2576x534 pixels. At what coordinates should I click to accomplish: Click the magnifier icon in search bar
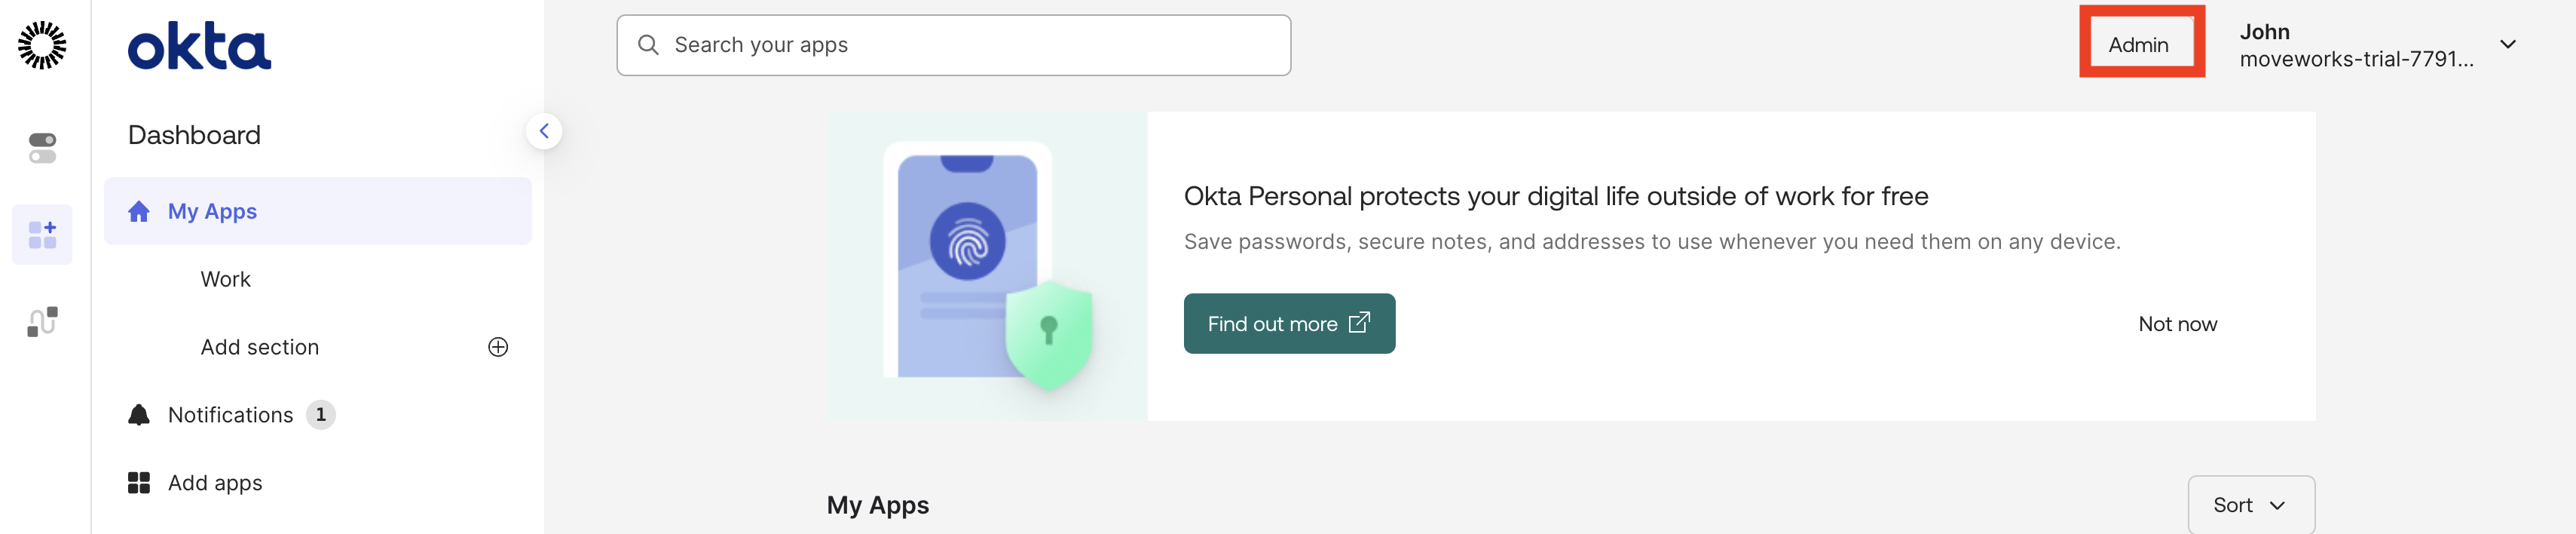[648, 45]
